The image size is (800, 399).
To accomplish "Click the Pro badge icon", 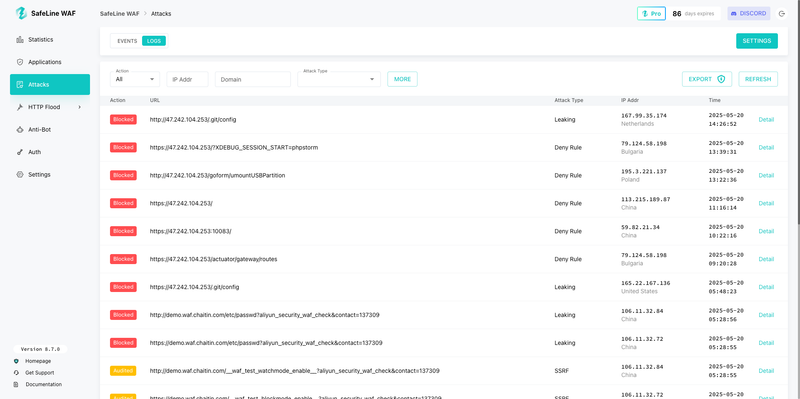I will pos(645,14).
